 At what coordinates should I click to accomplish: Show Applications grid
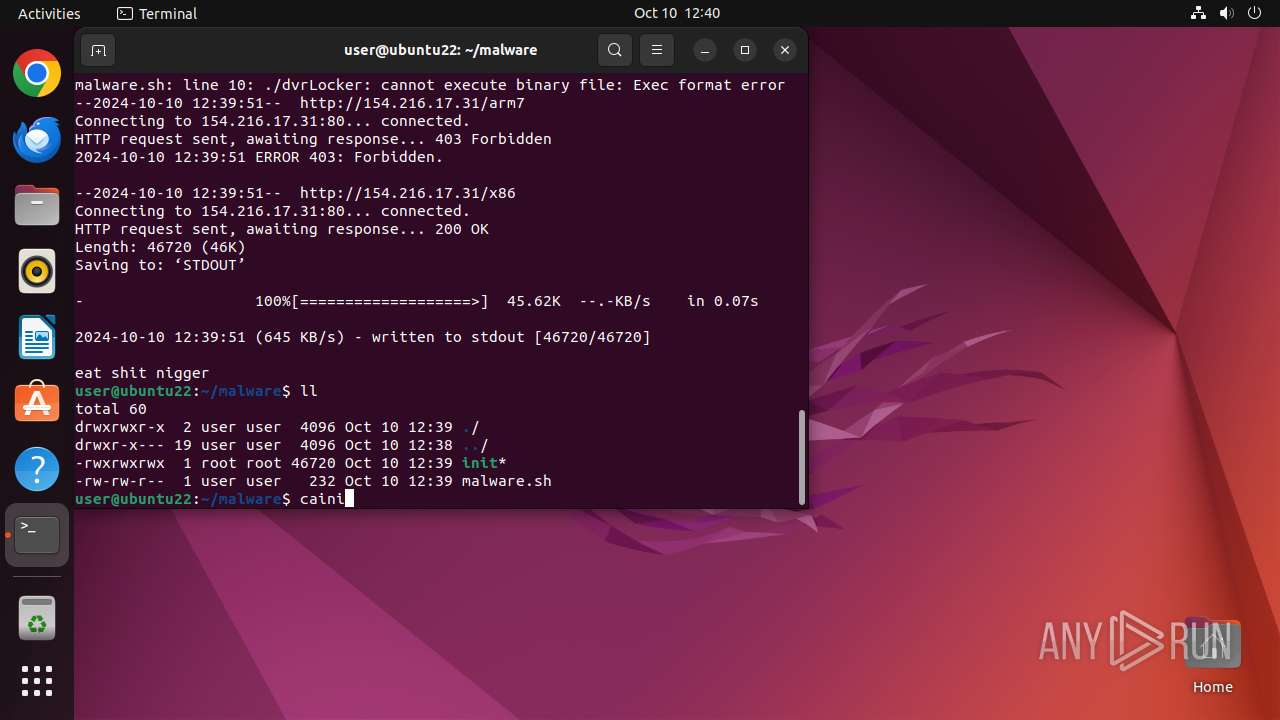point(37,681)
